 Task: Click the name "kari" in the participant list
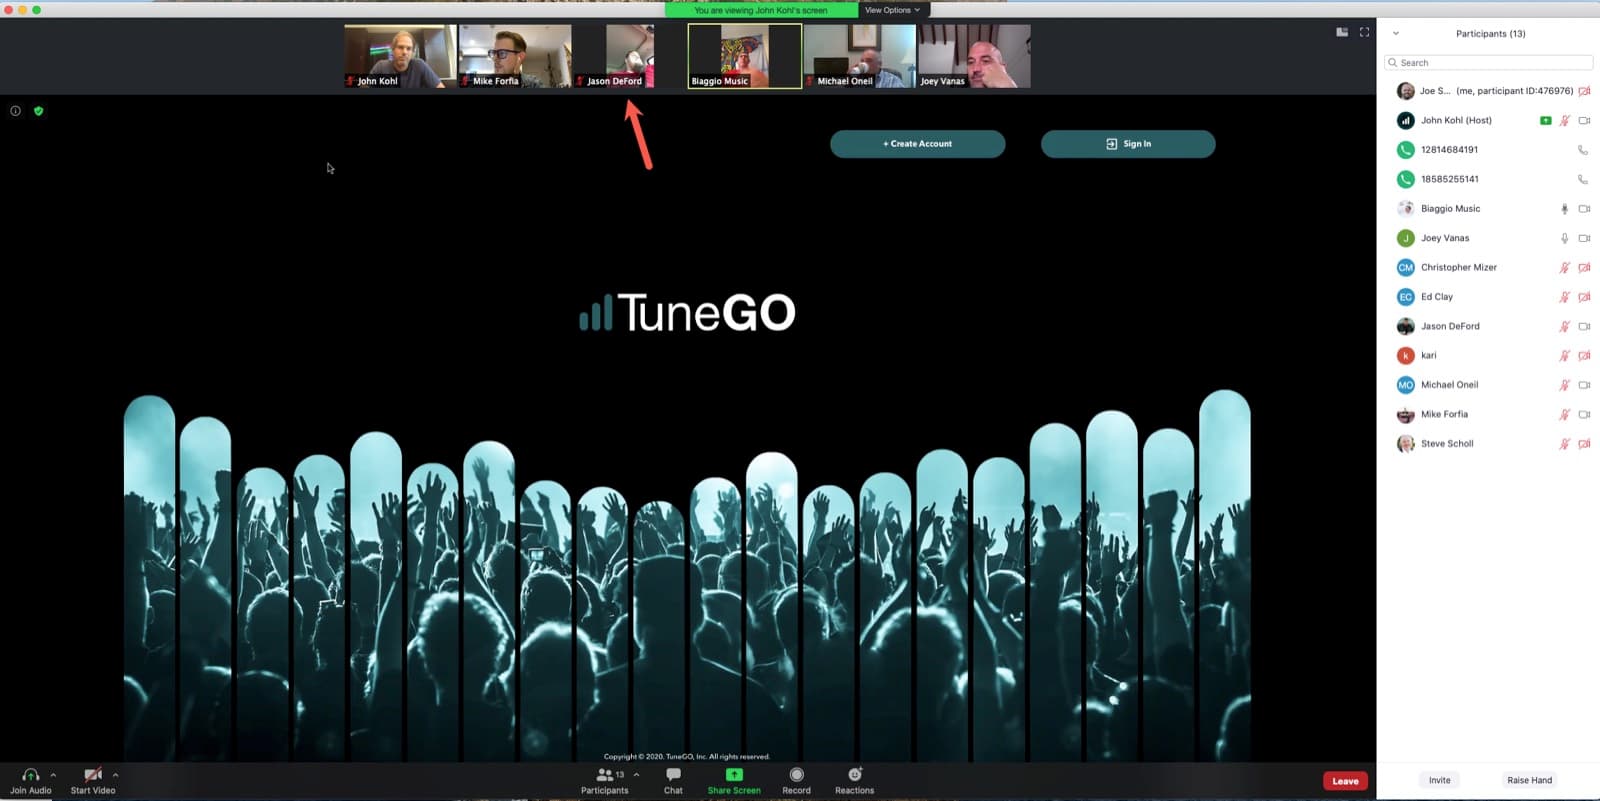click(1429, 356)
